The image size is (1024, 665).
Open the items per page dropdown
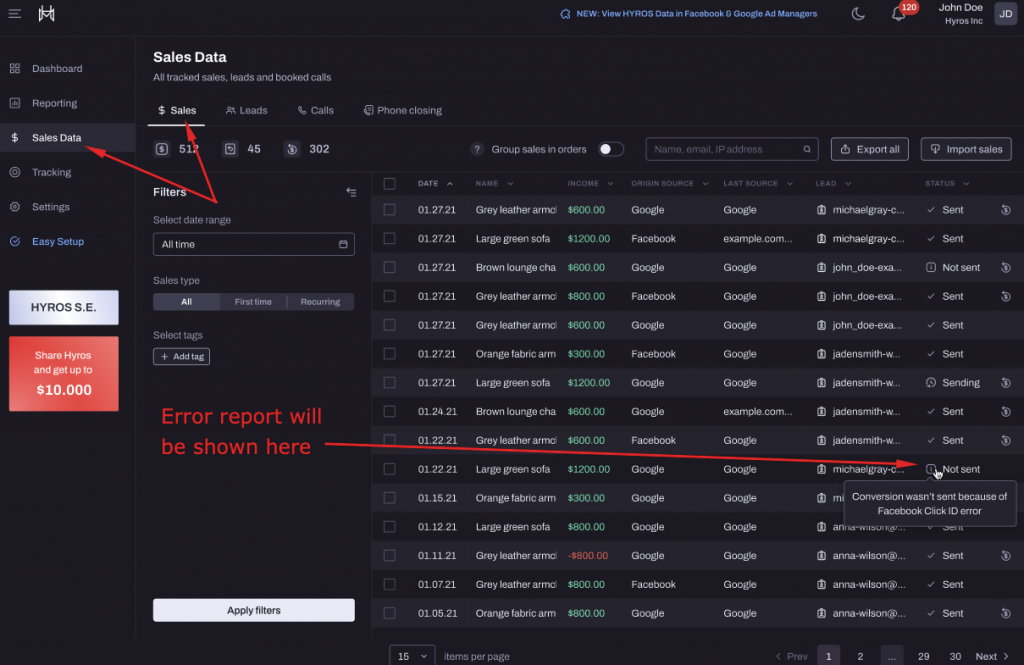(411, 655)
